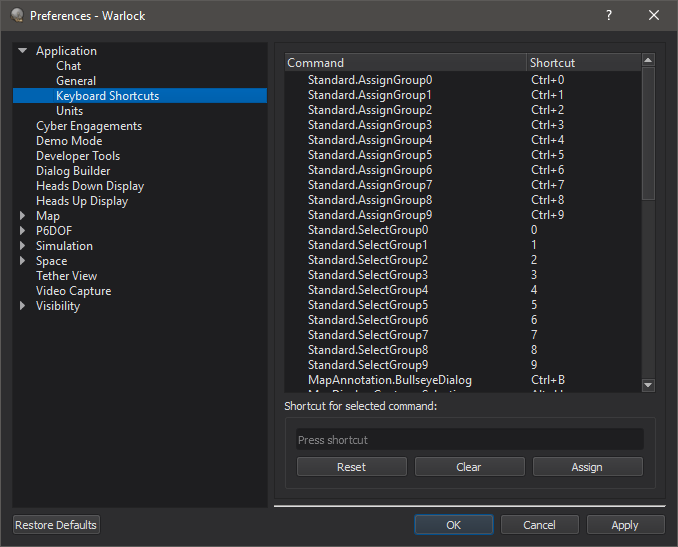
Task: Select Demo Mode category
Action: tap(69, 141)
